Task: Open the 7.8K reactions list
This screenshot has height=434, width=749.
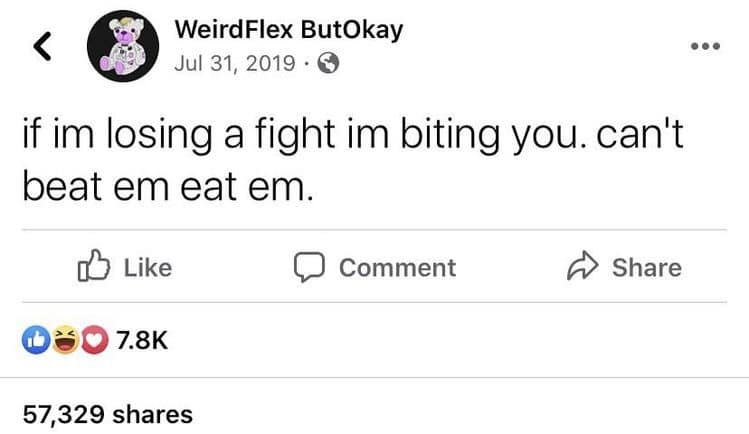Action: [141, 341]
